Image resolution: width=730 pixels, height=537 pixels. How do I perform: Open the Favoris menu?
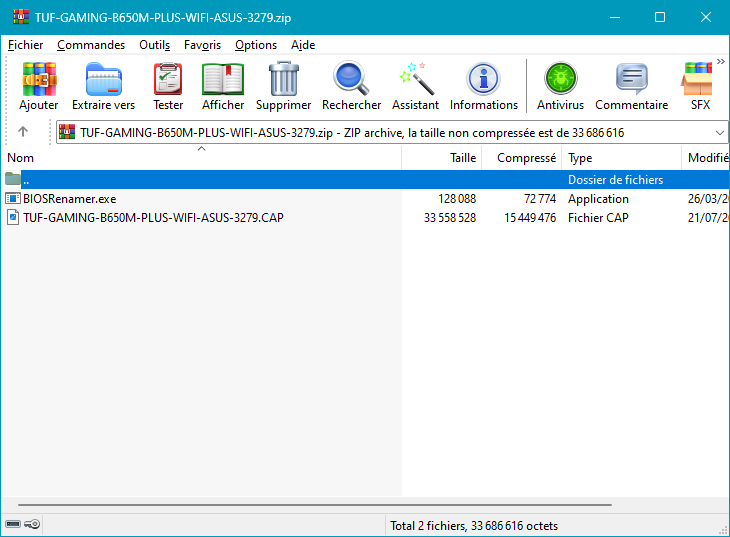coord(202,45)
